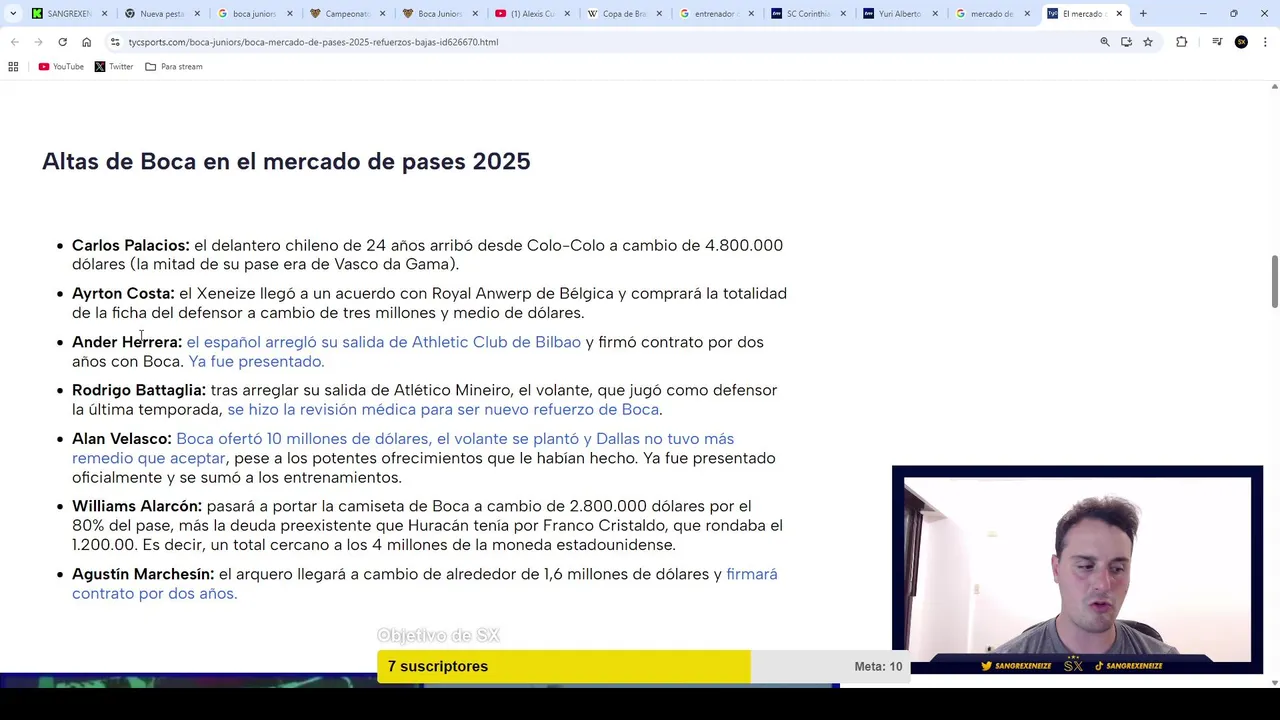Close the active El mercado tab
The height and width of the screenshot is (720, 1280).
1119,14
